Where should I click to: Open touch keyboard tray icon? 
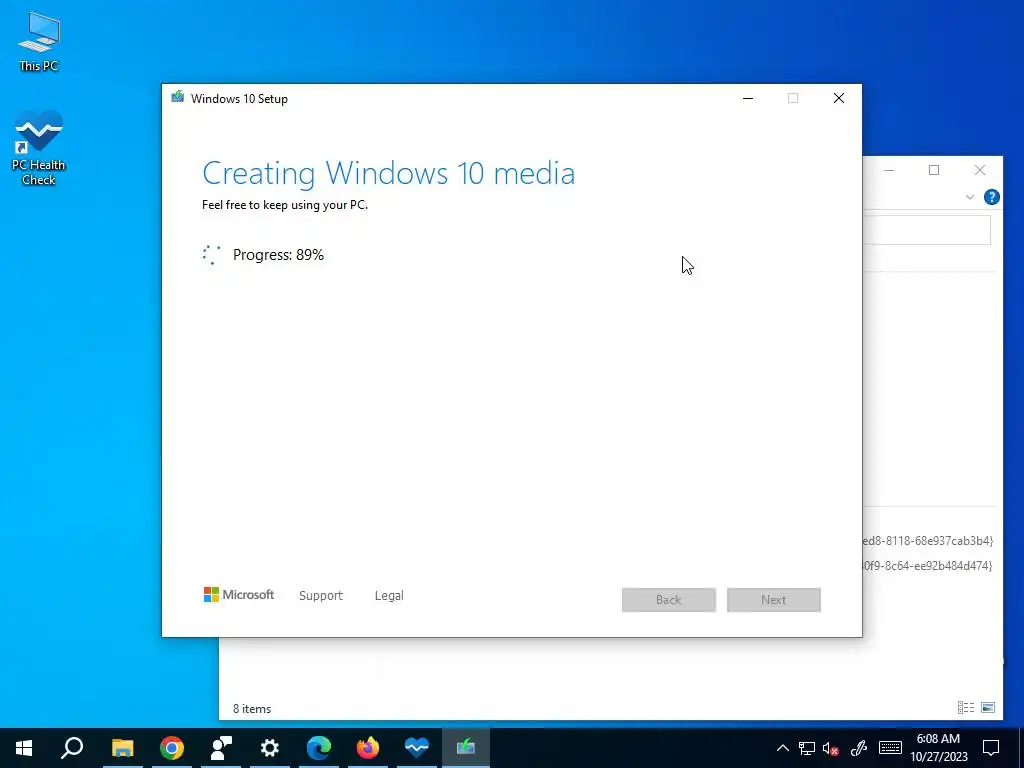click(890, 748)
